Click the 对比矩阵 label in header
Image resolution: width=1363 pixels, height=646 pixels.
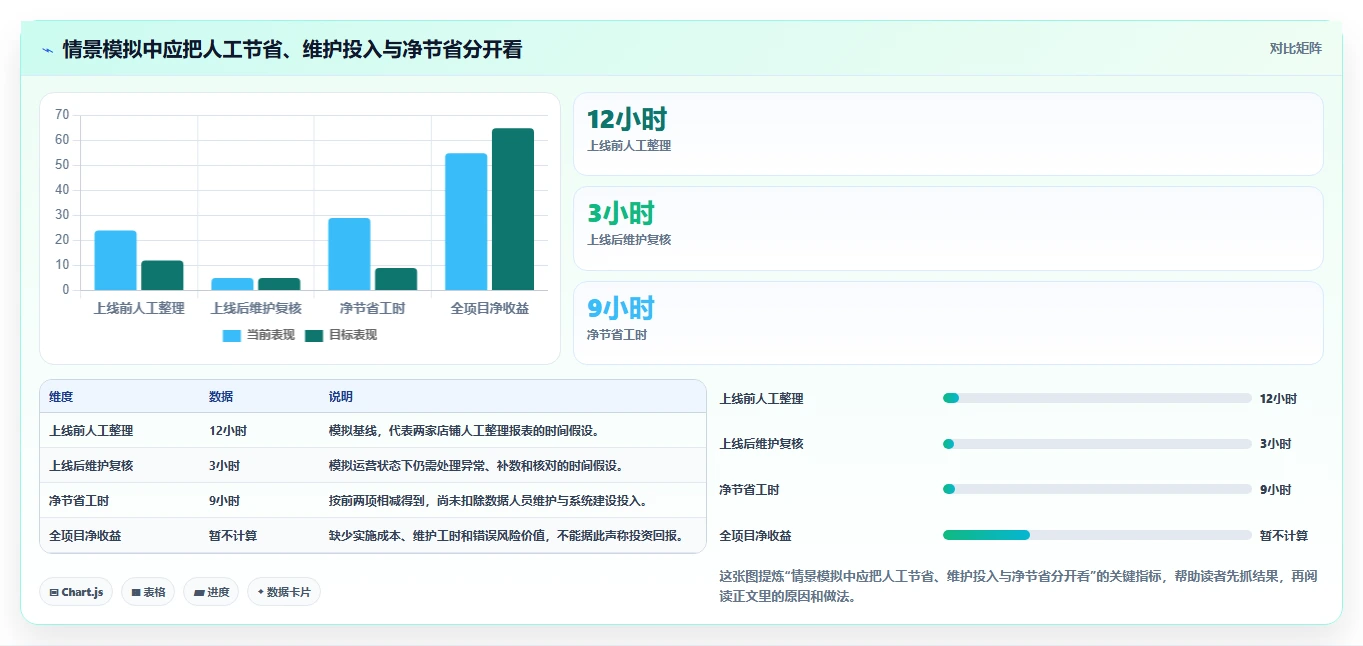(1295, 48)
